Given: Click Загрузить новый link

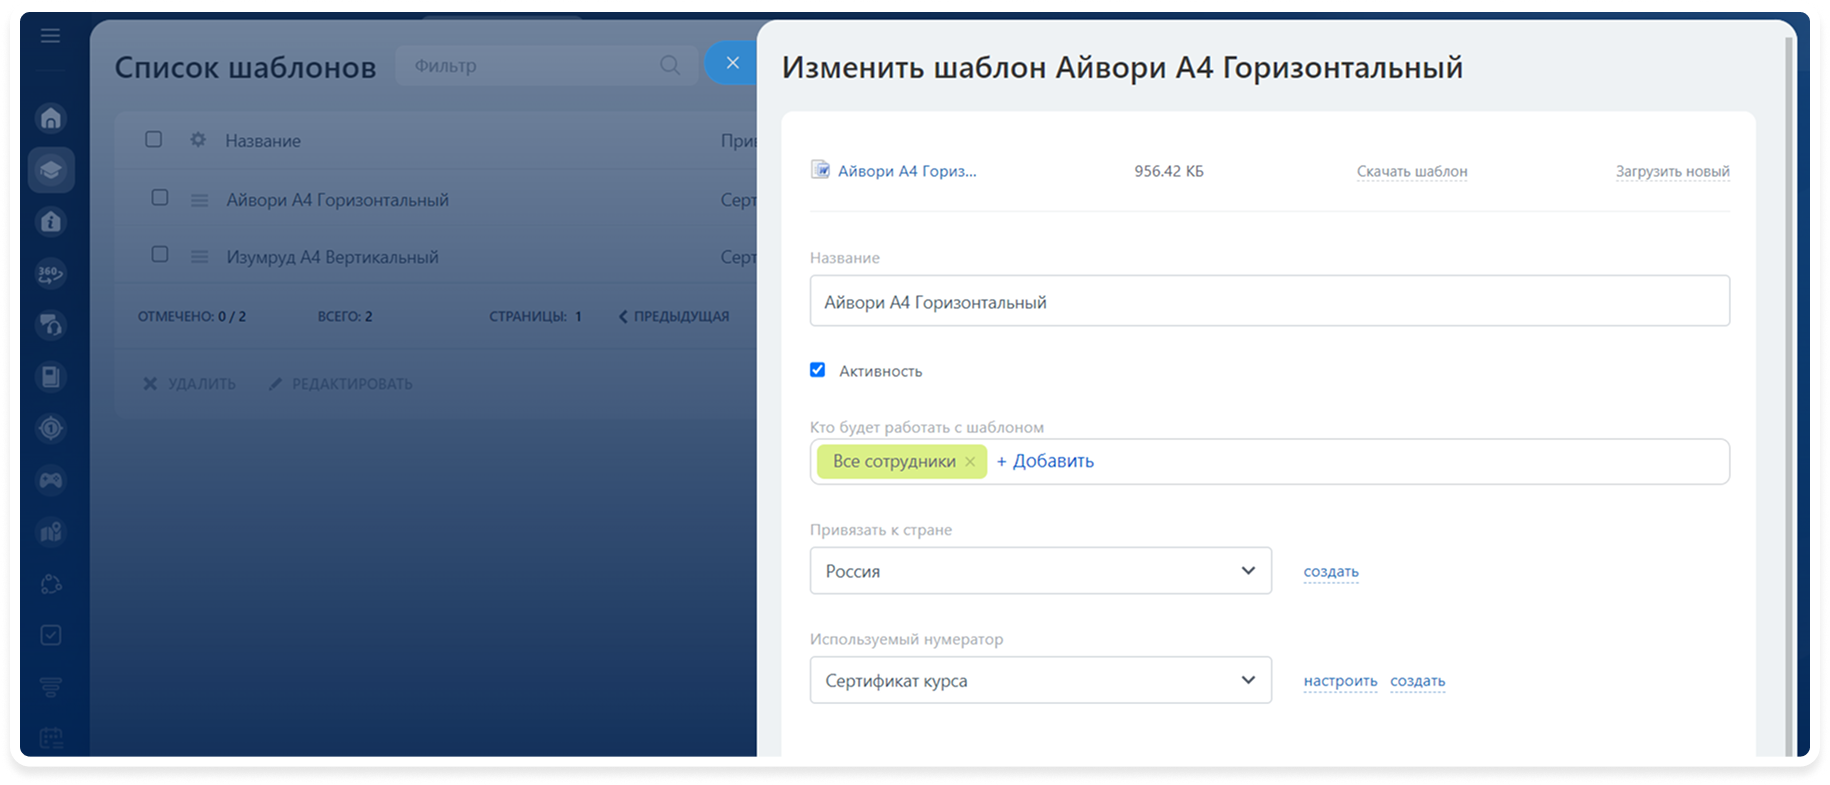Looking at the screenshot, I should tap(1672, 171).
